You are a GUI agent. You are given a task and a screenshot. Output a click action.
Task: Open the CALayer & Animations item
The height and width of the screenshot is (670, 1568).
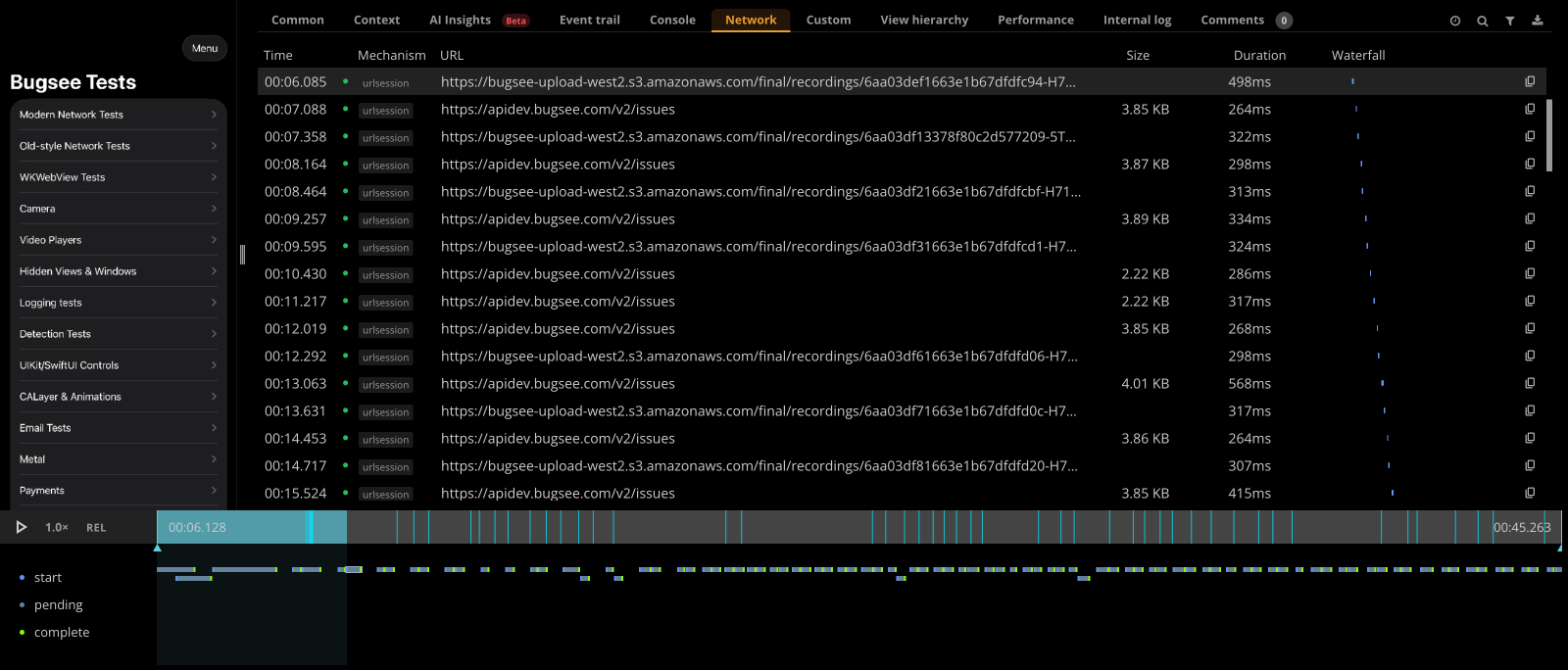coord(119,397)
